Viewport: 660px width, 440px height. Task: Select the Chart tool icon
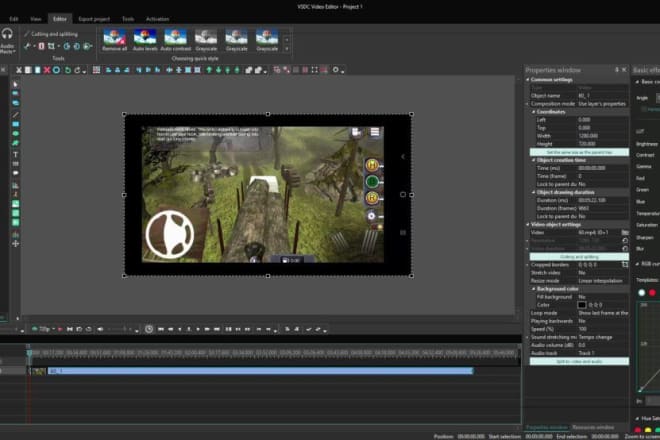click(16, 185)
